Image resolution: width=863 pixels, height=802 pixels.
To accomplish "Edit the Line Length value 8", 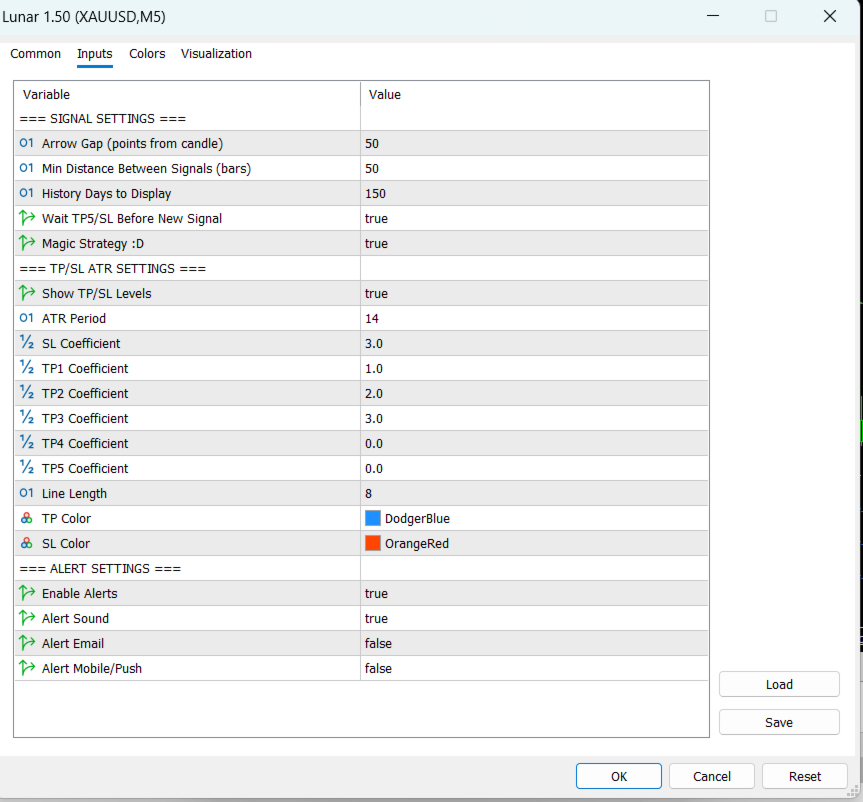I will pyautogui.click(x=534, y=494).
